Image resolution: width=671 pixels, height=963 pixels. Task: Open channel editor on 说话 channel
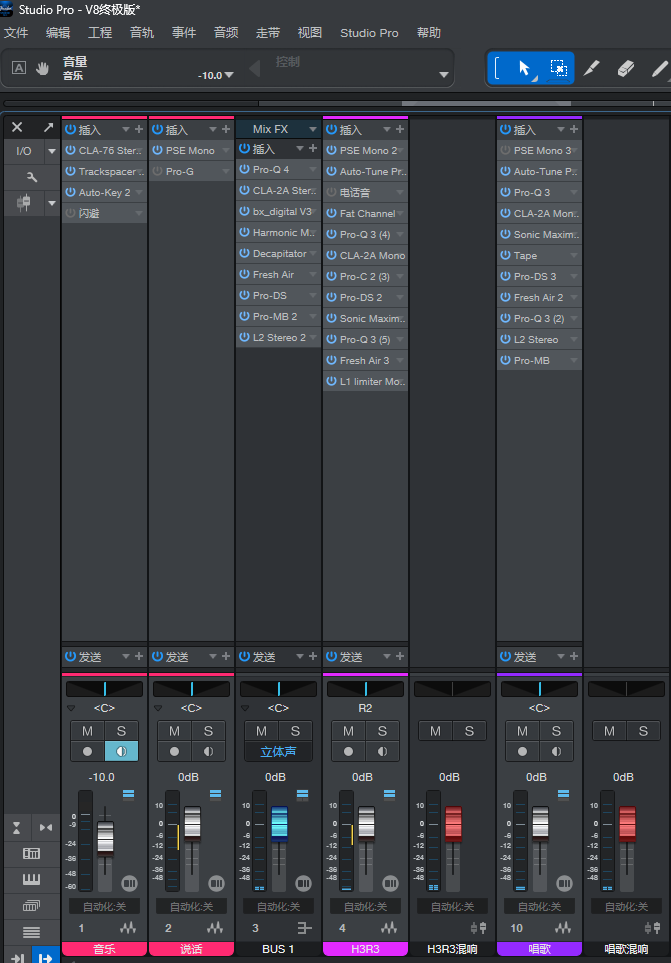coord(217,883)
